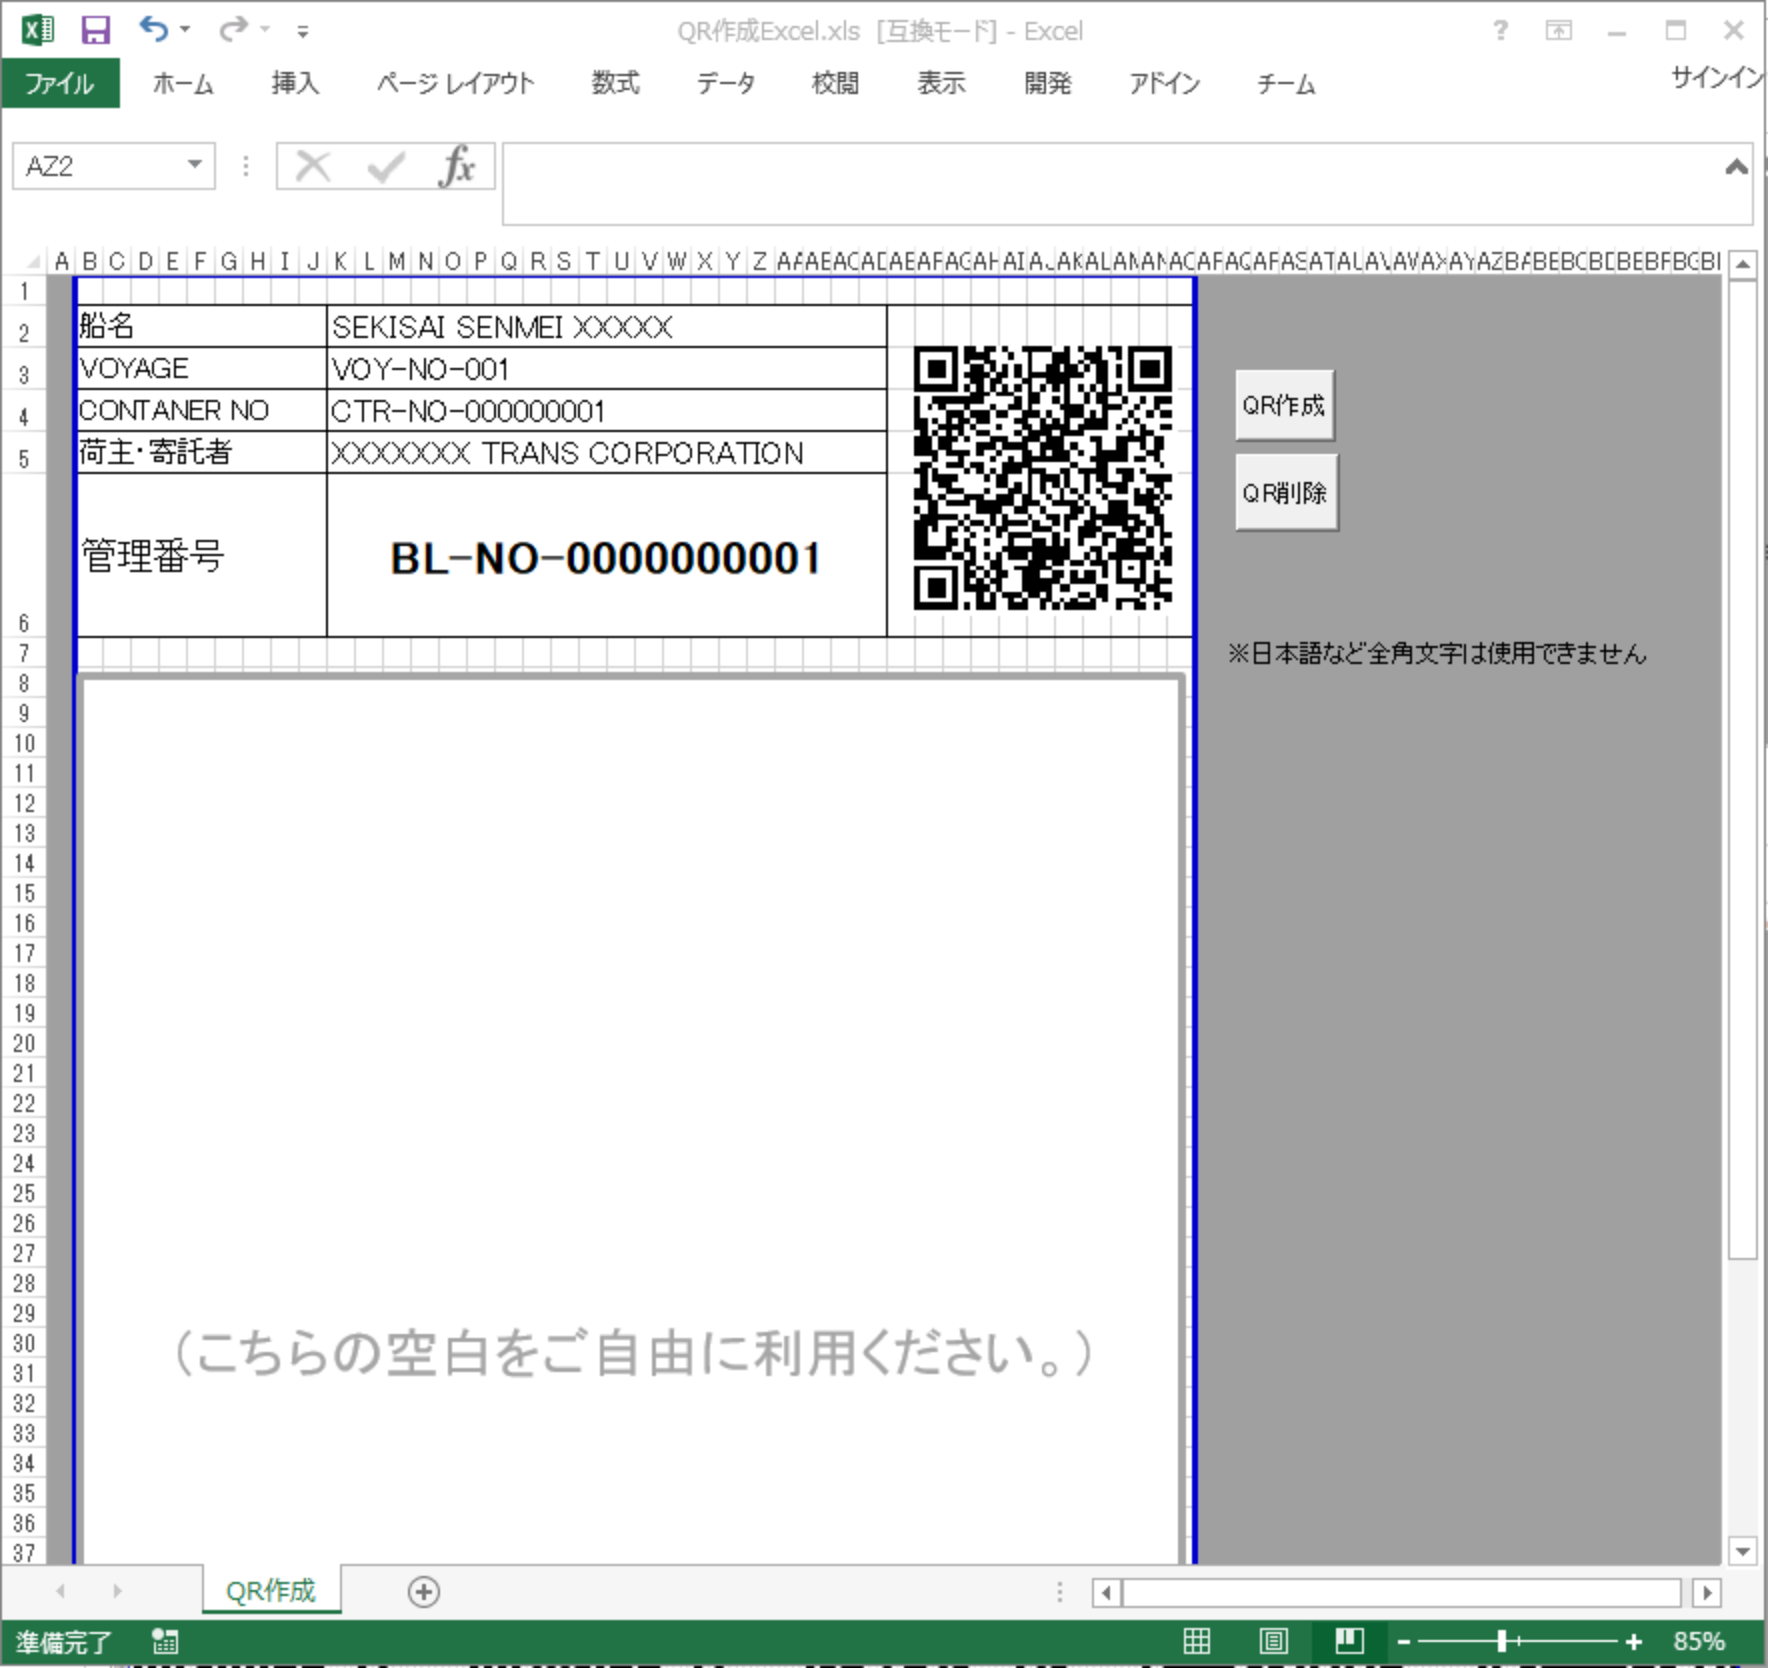Open the Undo history dropdown arrow
Image resolution: width=1768 pixels, height=1668 pixels.
185,30
